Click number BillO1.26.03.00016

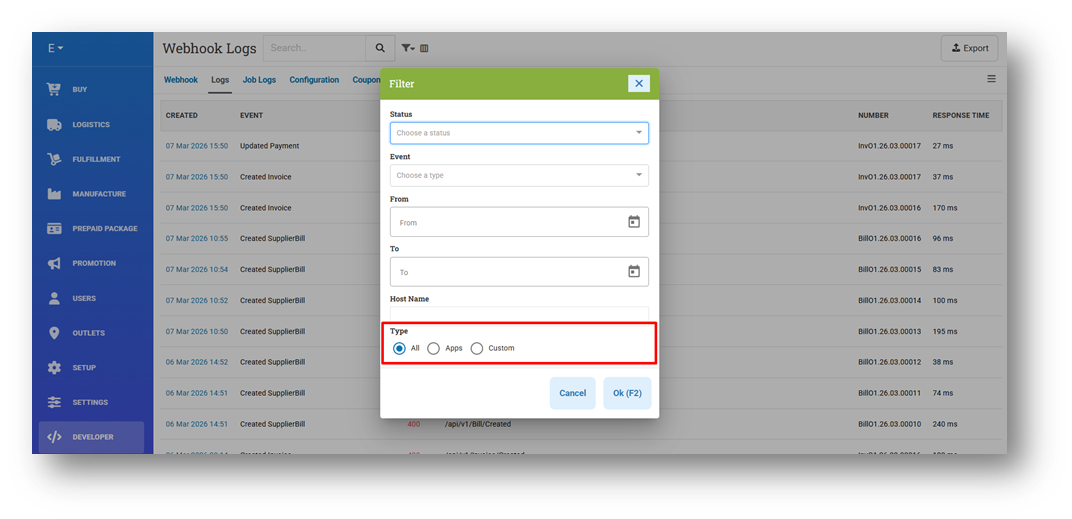tap(889, 239)
